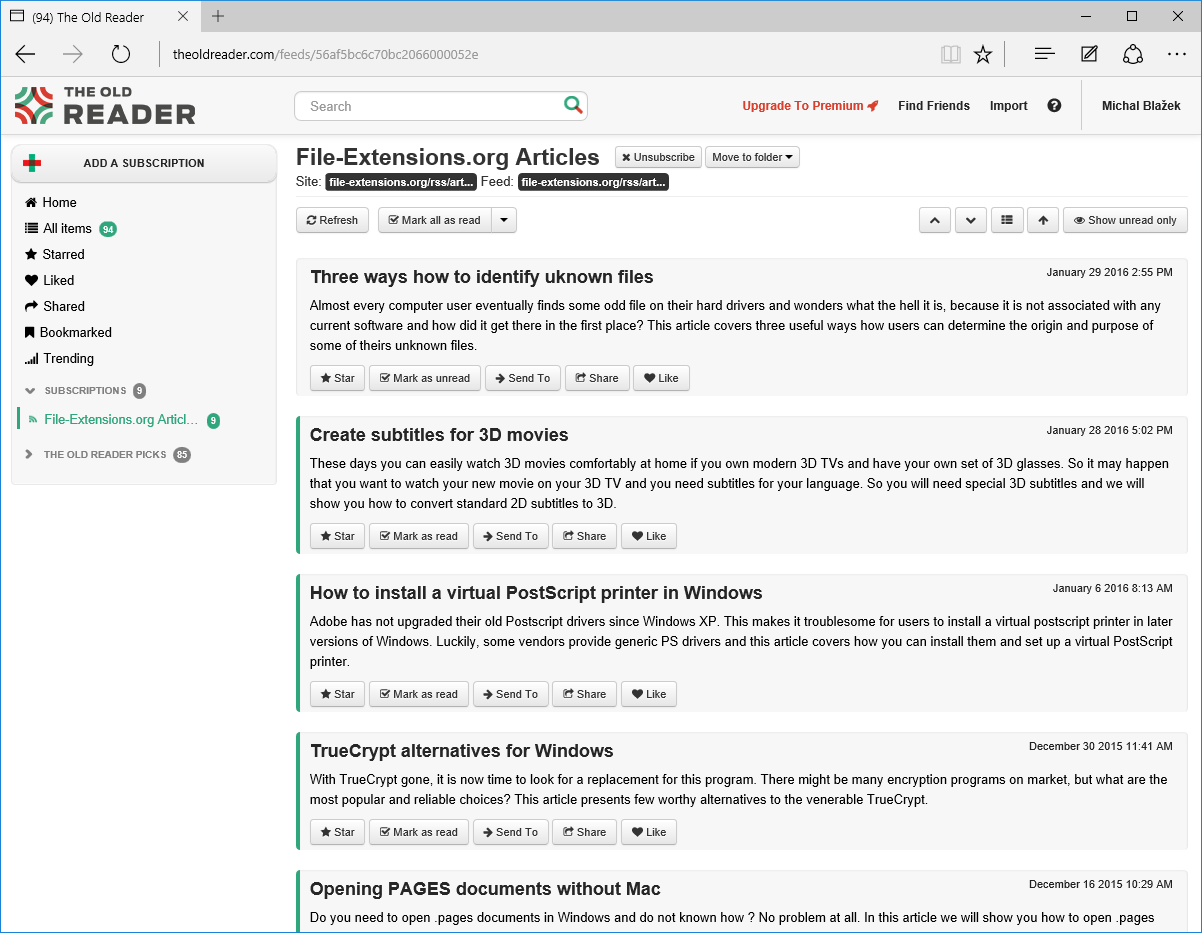Click the help question mark icon

click(1054, 105)
